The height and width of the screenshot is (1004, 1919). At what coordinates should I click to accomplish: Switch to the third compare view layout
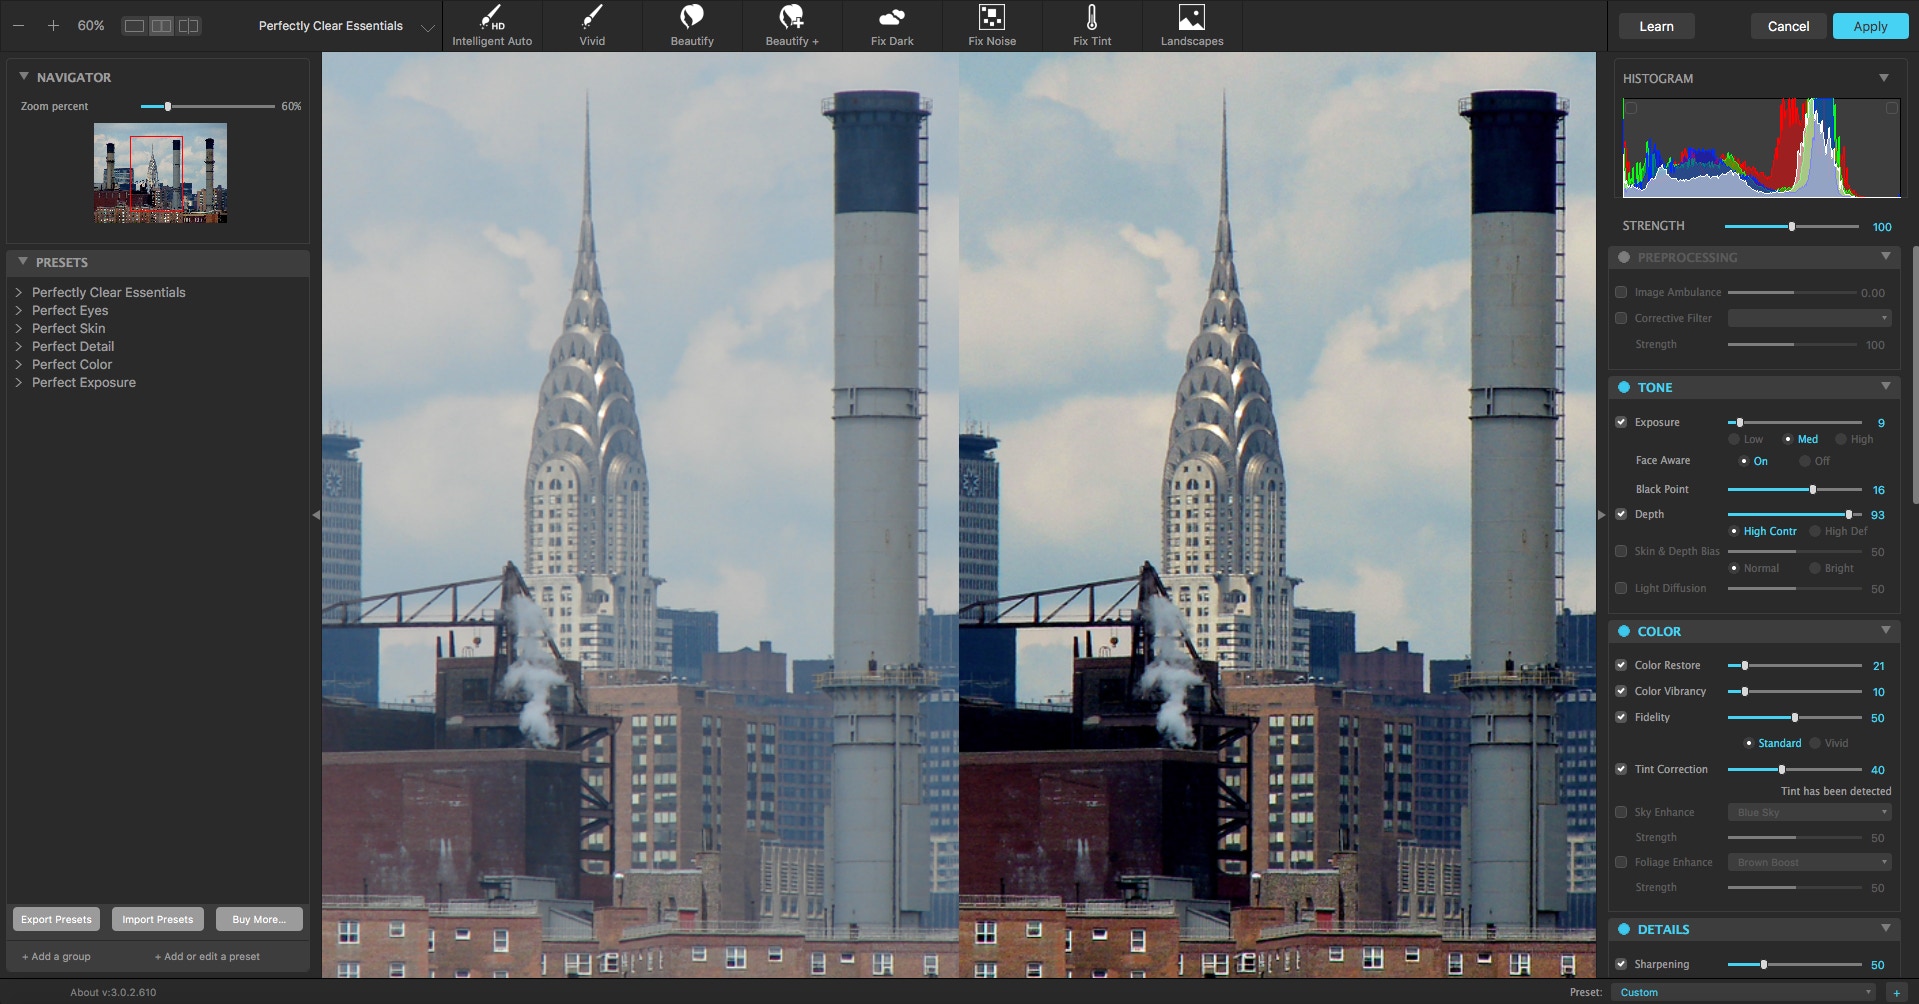click(188, 26)
